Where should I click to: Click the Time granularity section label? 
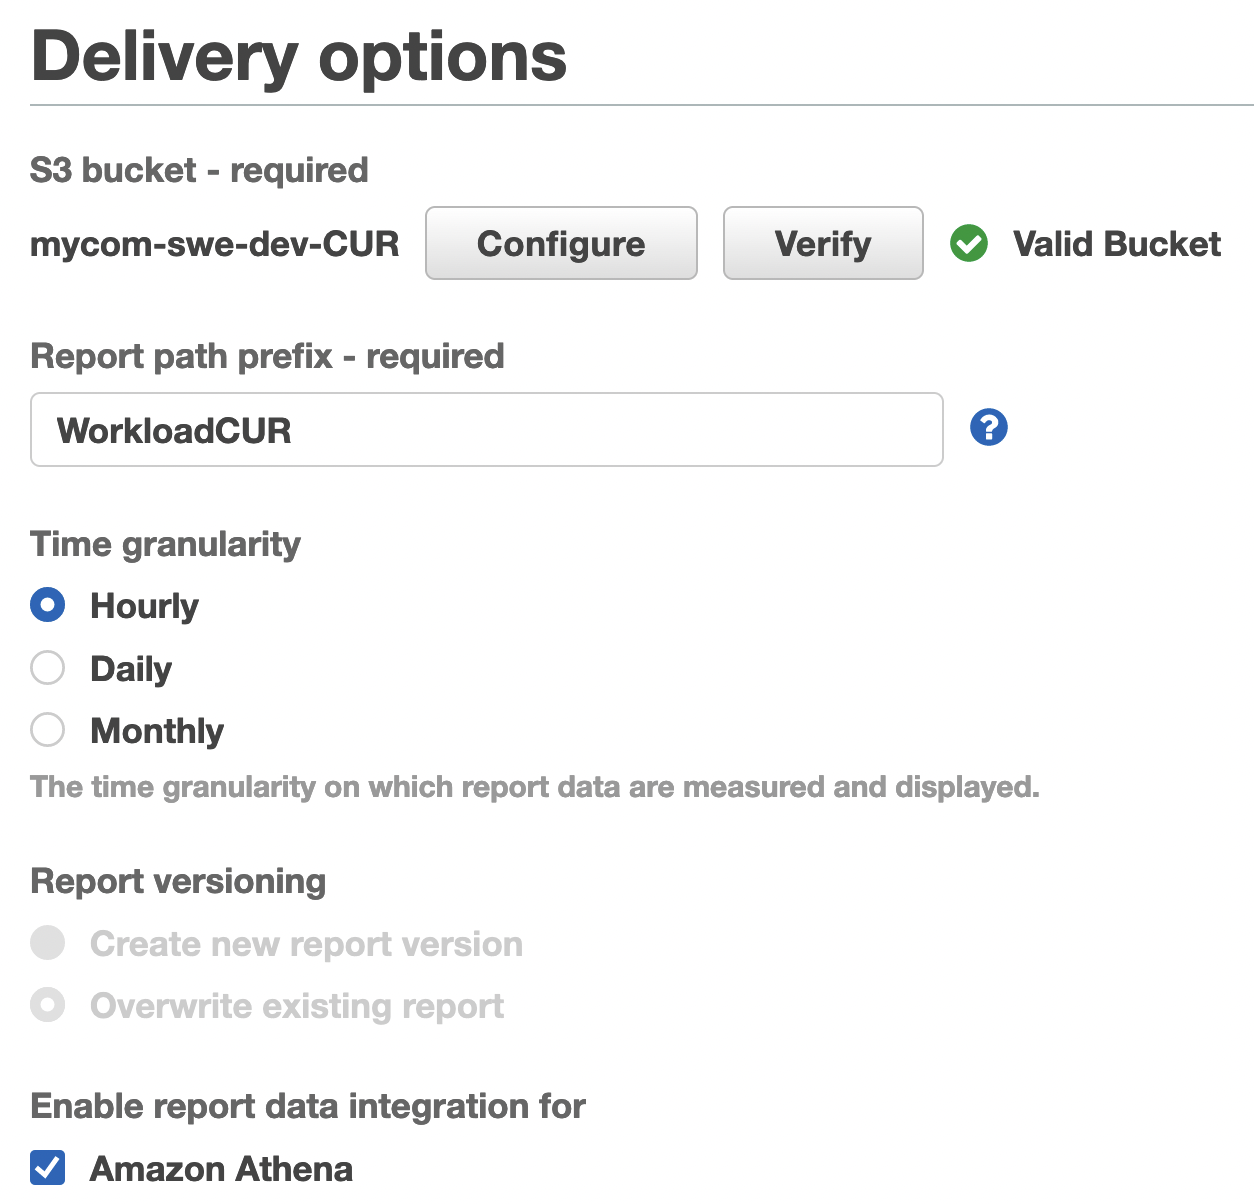click(165, 544)
